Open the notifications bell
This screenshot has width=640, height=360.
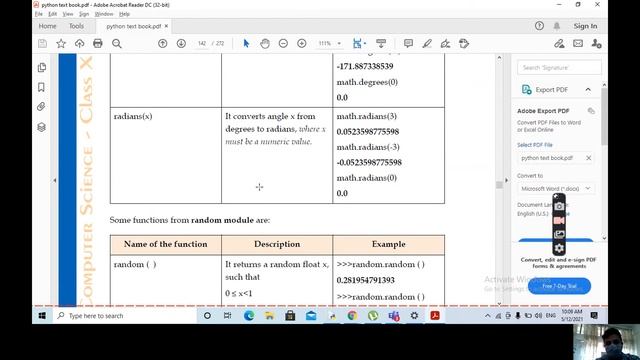click(557, 26)
